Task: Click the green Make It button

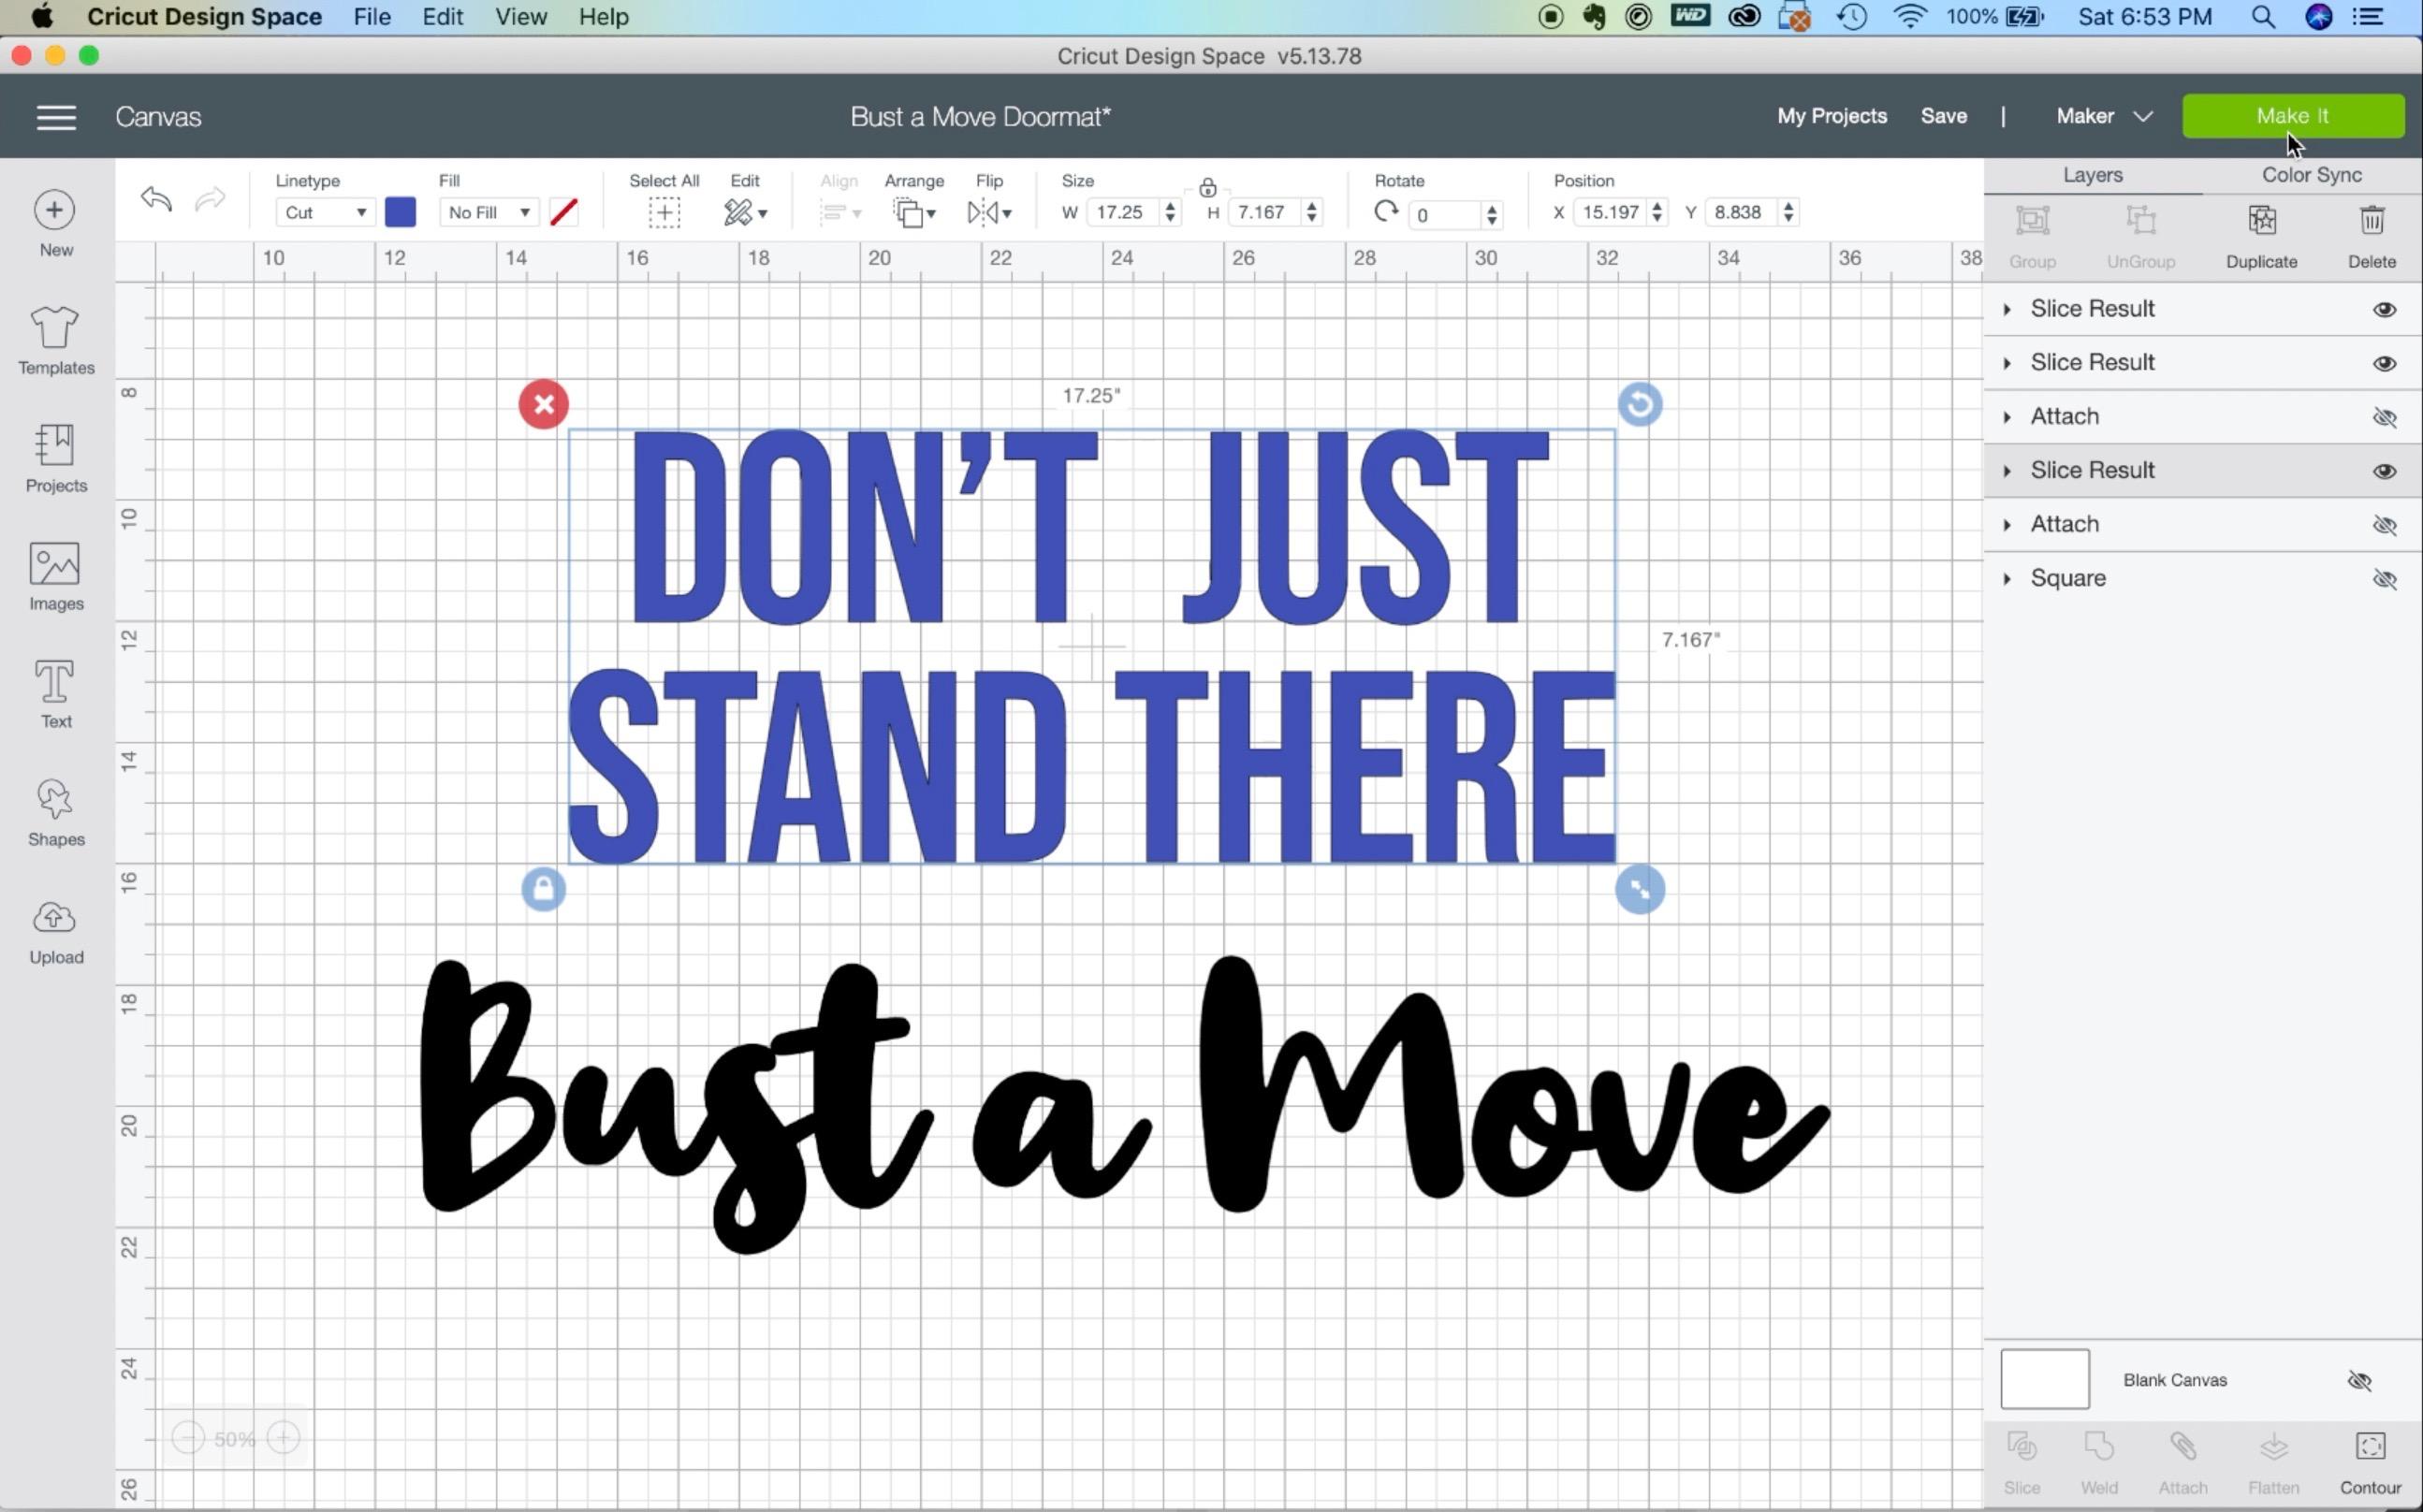Action: [x=2292, y=116]
